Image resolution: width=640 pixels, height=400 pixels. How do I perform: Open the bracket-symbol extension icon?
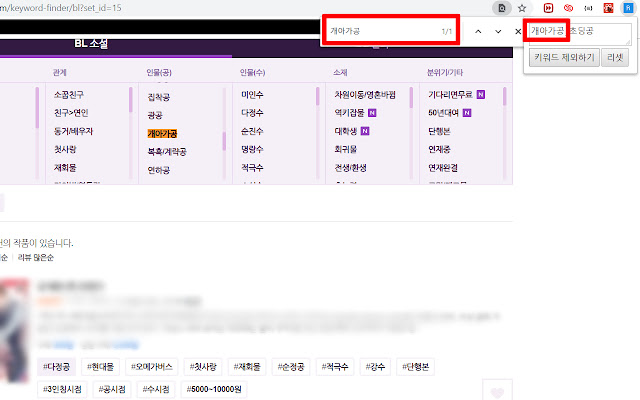coord(588,8)
